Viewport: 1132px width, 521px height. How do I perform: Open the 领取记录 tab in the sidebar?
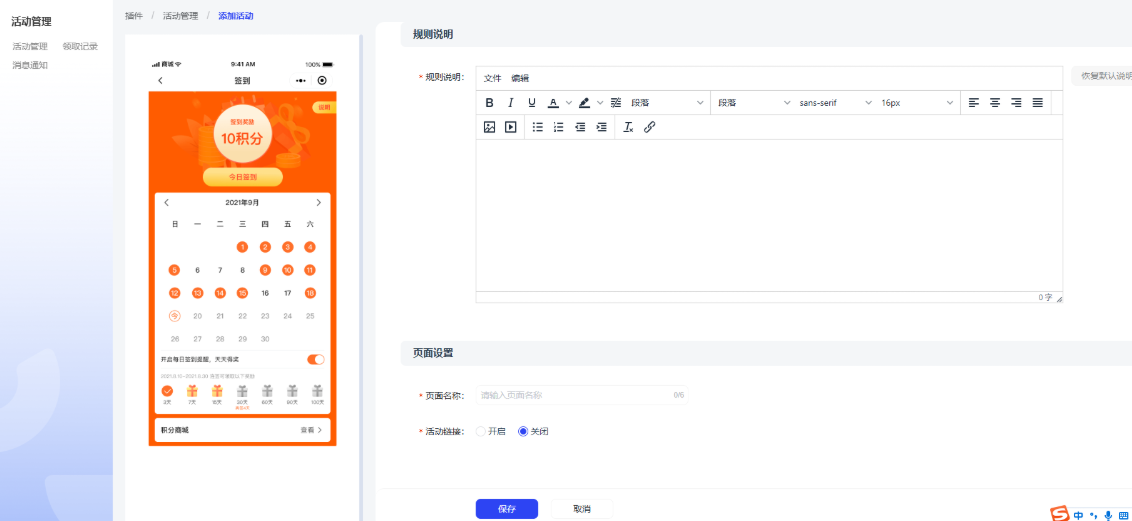click(x=80, y=46)
